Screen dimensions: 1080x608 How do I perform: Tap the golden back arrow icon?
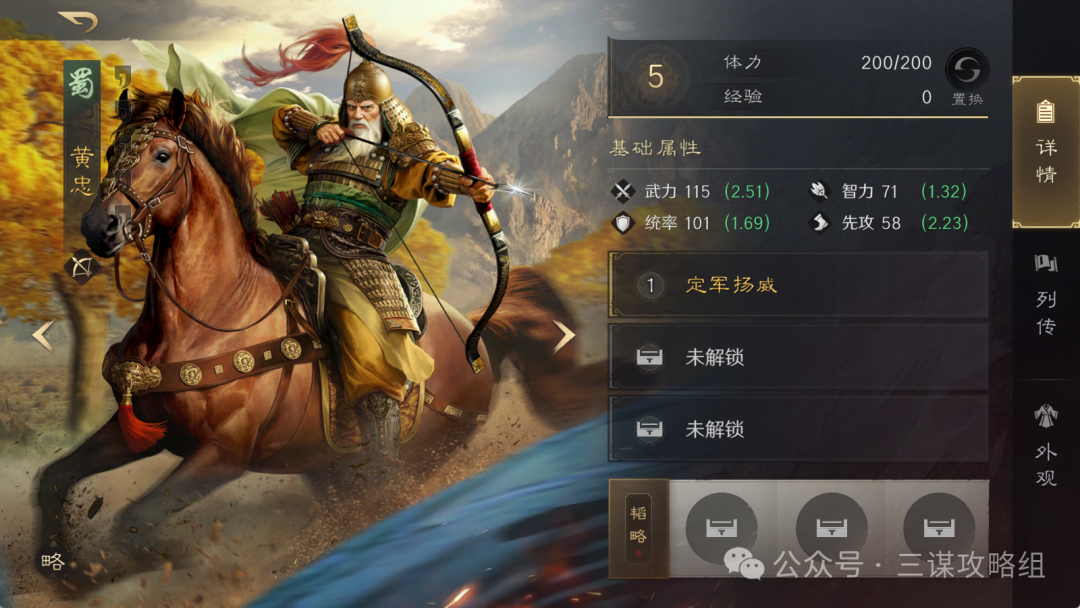78,21
